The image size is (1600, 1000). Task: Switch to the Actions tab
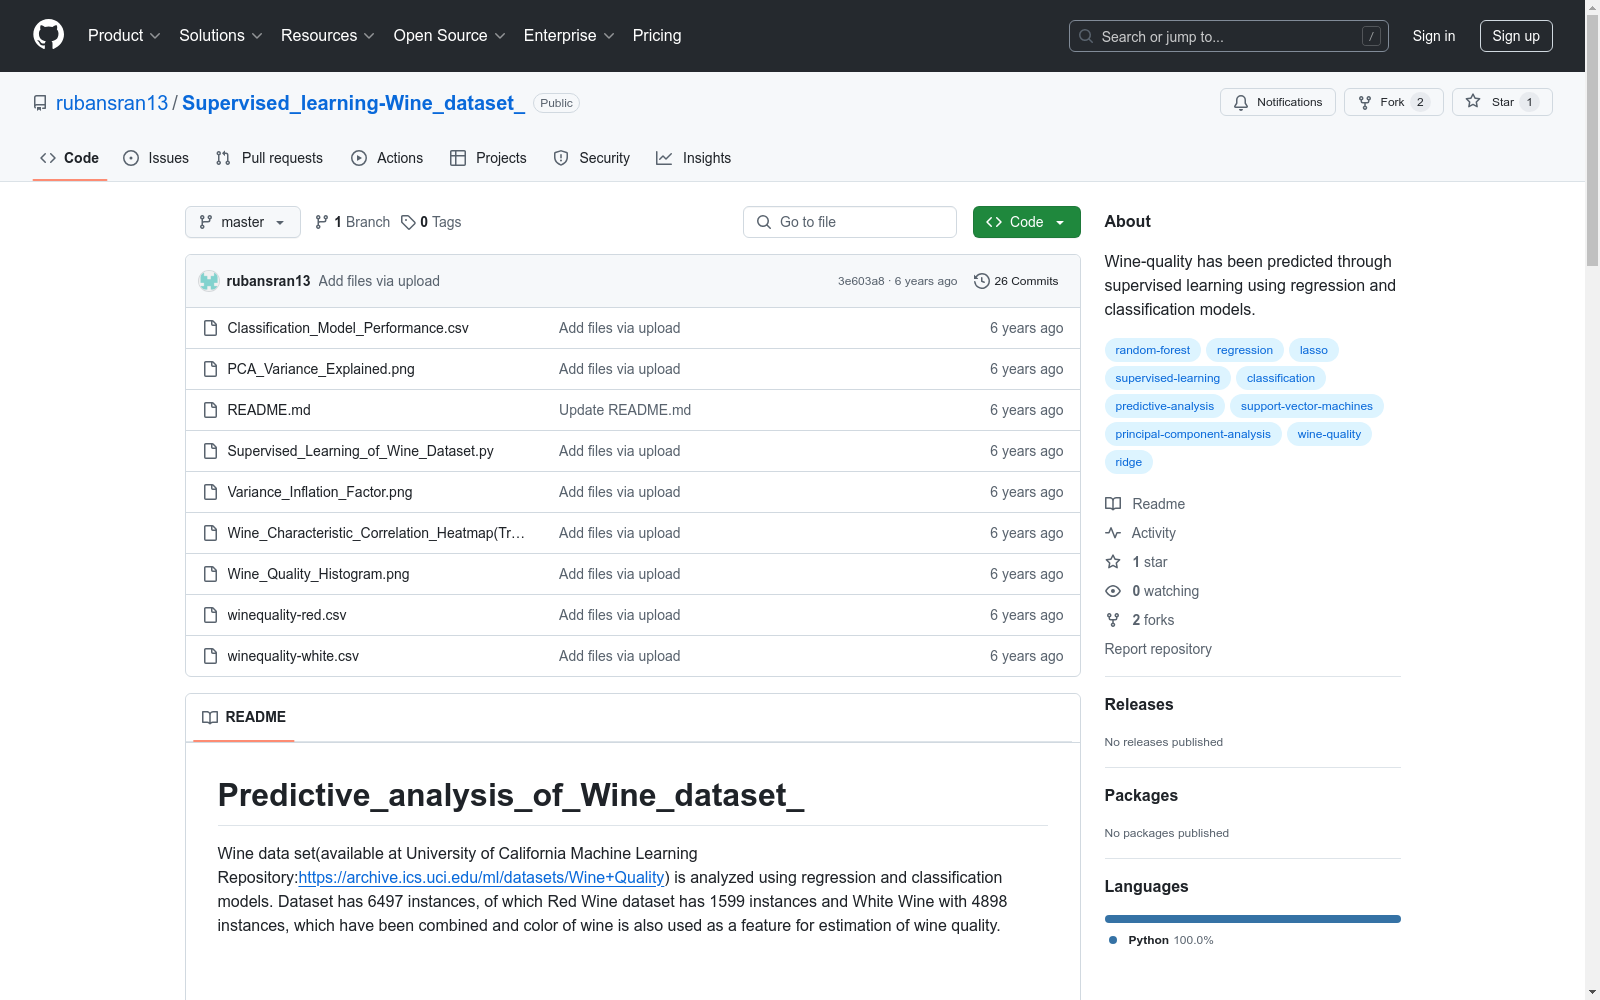pos(387,158)
